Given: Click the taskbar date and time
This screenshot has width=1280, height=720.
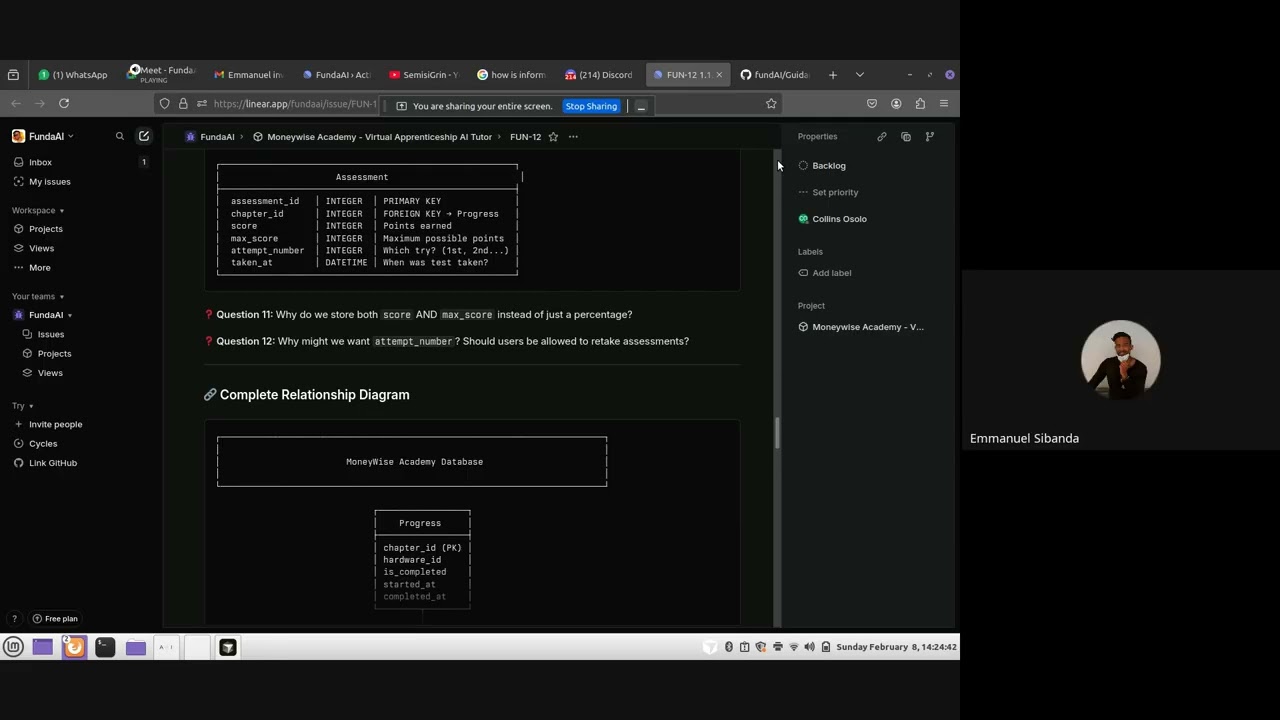Looking at the screenshot, I should (896, 647).
